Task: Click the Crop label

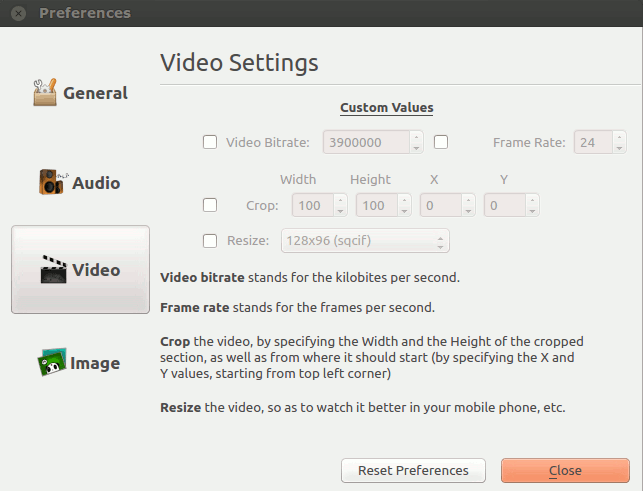Action: point(262,206)
